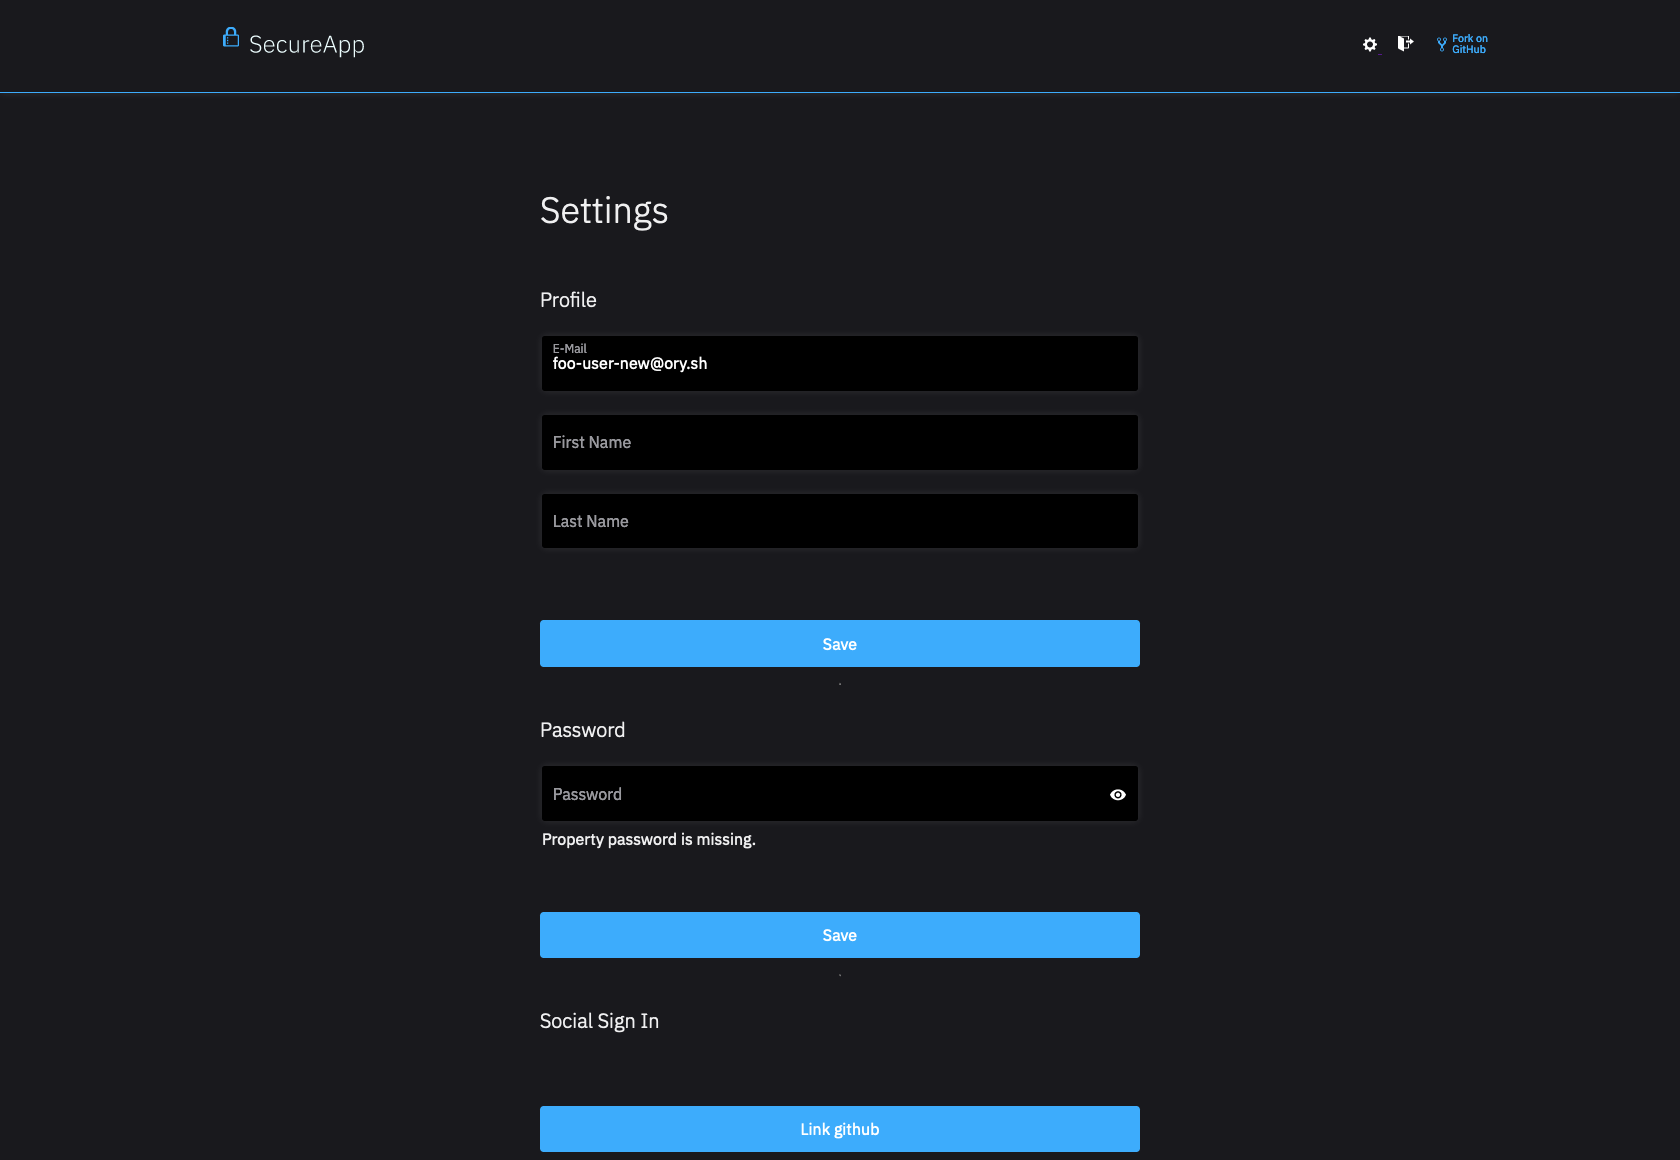The width and height of the screenshot is (1680, 1160).
Task: Click the sign-out icon in the header
Action: click(x=1404, y=44)
